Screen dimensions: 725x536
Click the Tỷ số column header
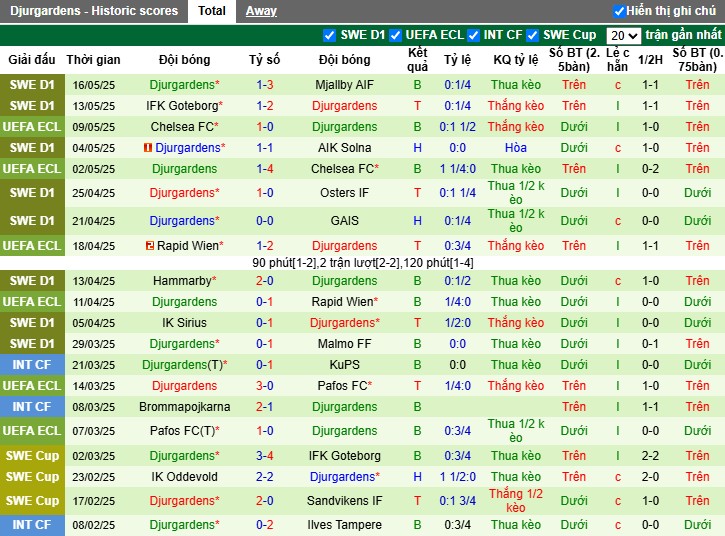tap(264, 60)
